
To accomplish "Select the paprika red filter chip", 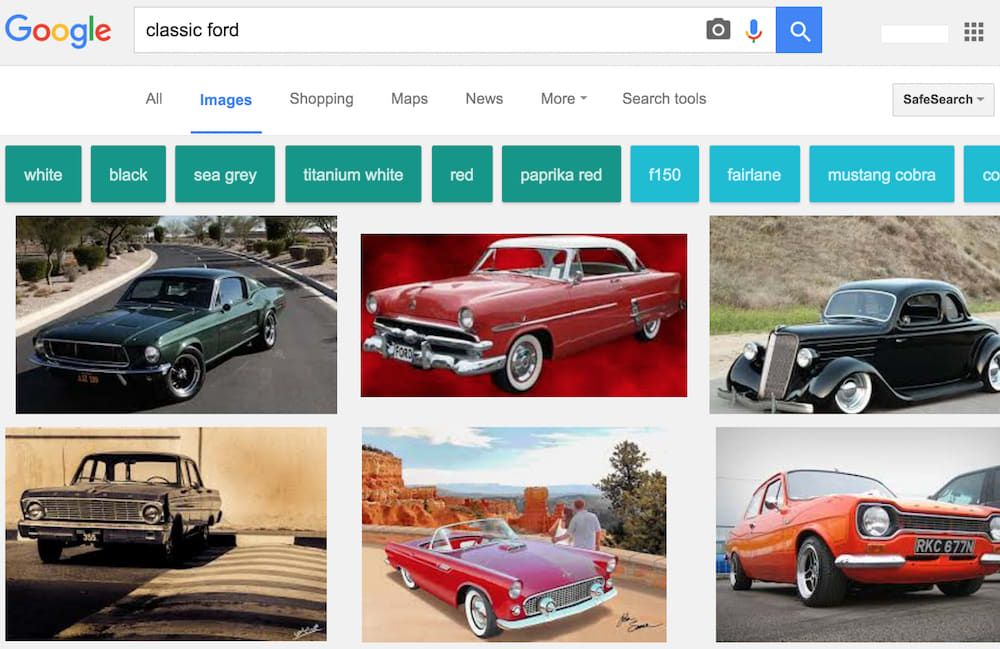I will point(561,174).
